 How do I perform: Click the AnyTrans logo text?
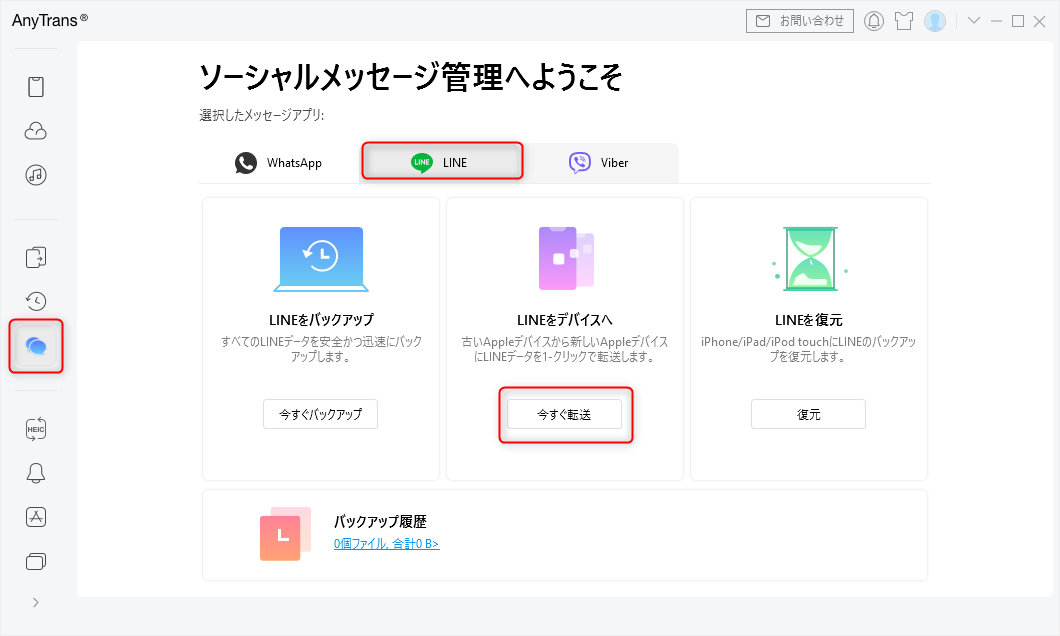coord(49,20)
